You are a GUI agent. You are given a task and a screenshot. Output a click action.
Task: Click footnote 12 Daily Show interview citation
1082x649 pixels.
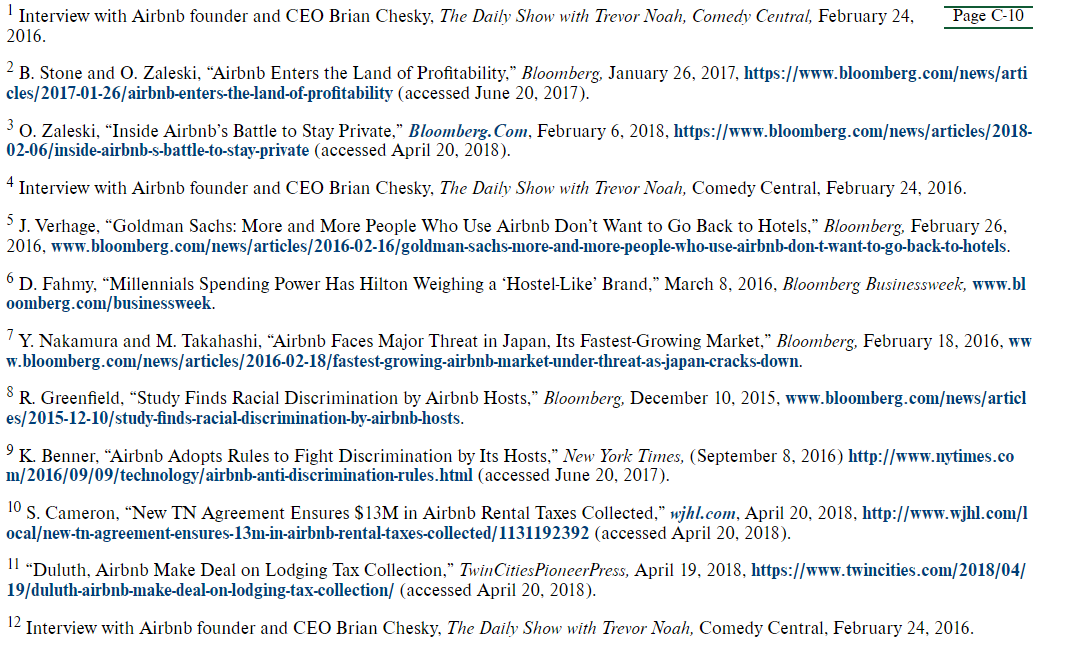tap(500, 628)
